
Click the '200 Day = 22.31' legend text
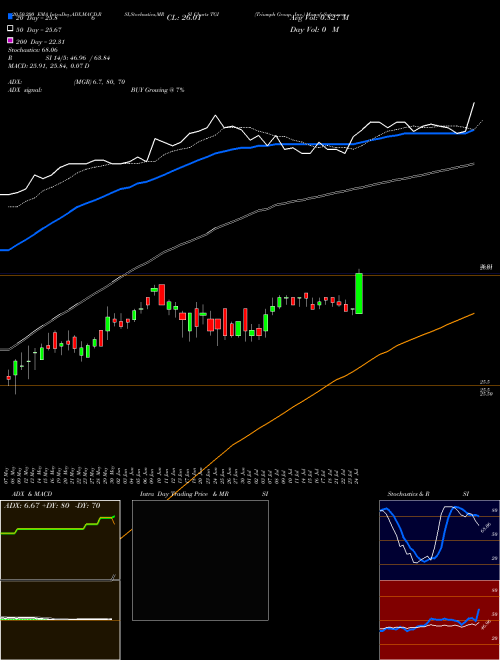click(x=40, y=41)
